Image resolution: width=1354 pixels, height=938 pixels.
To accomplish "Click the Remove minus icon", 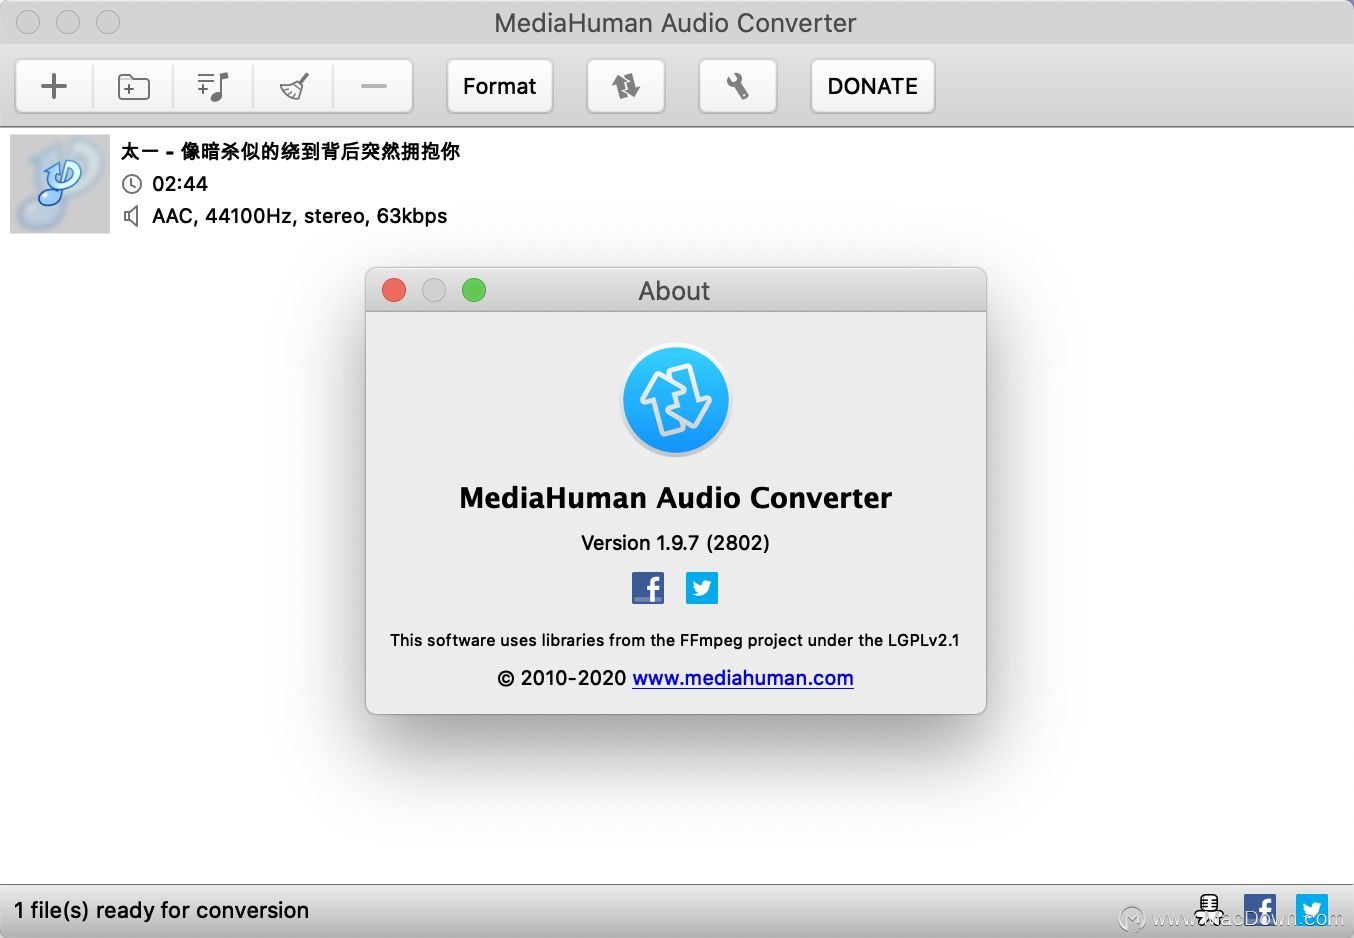I will pyautogui.click(x=373, y=86).
